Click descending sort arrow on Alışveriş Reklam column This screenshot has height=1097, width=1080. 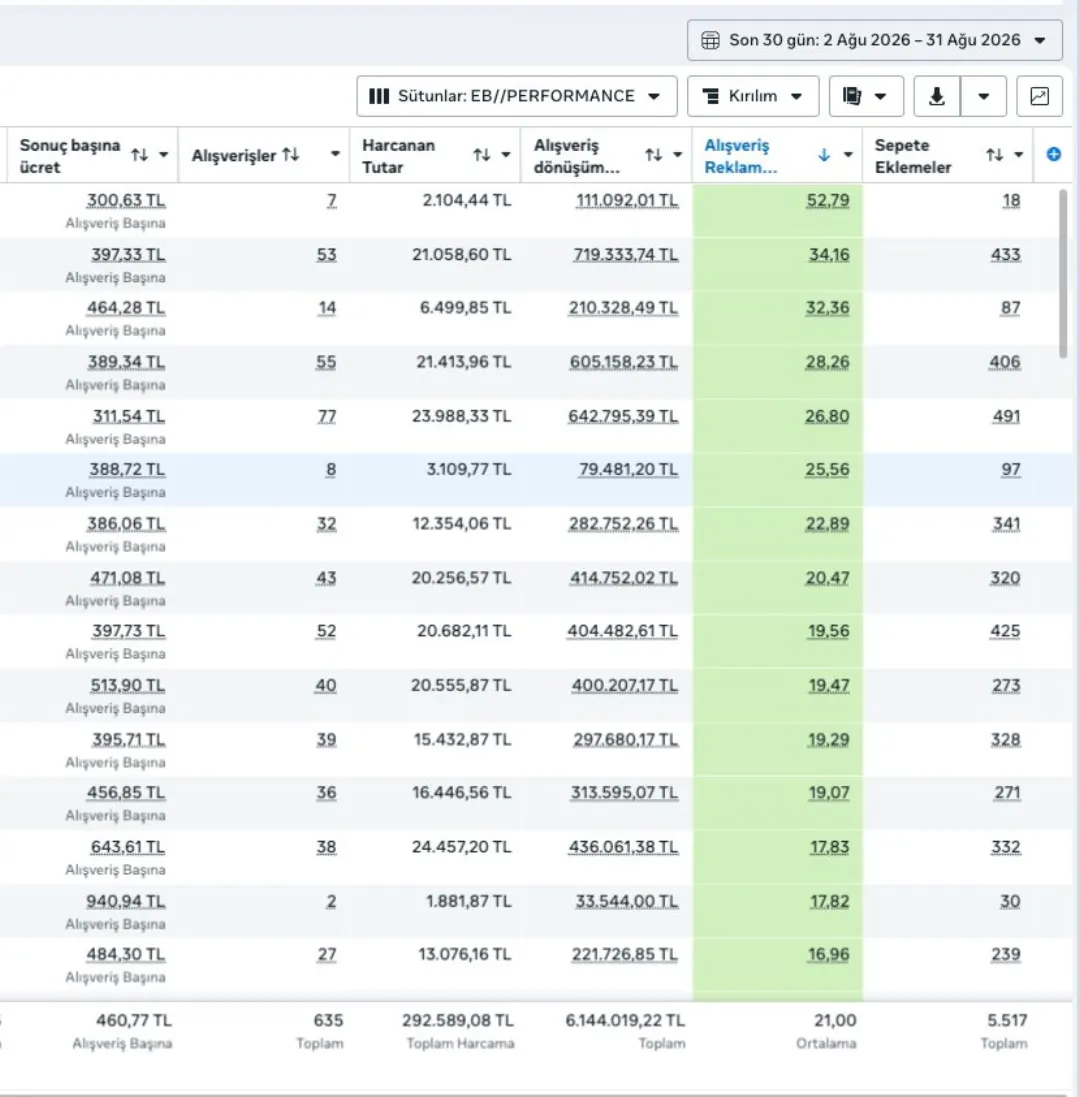(x=824, y=155)
